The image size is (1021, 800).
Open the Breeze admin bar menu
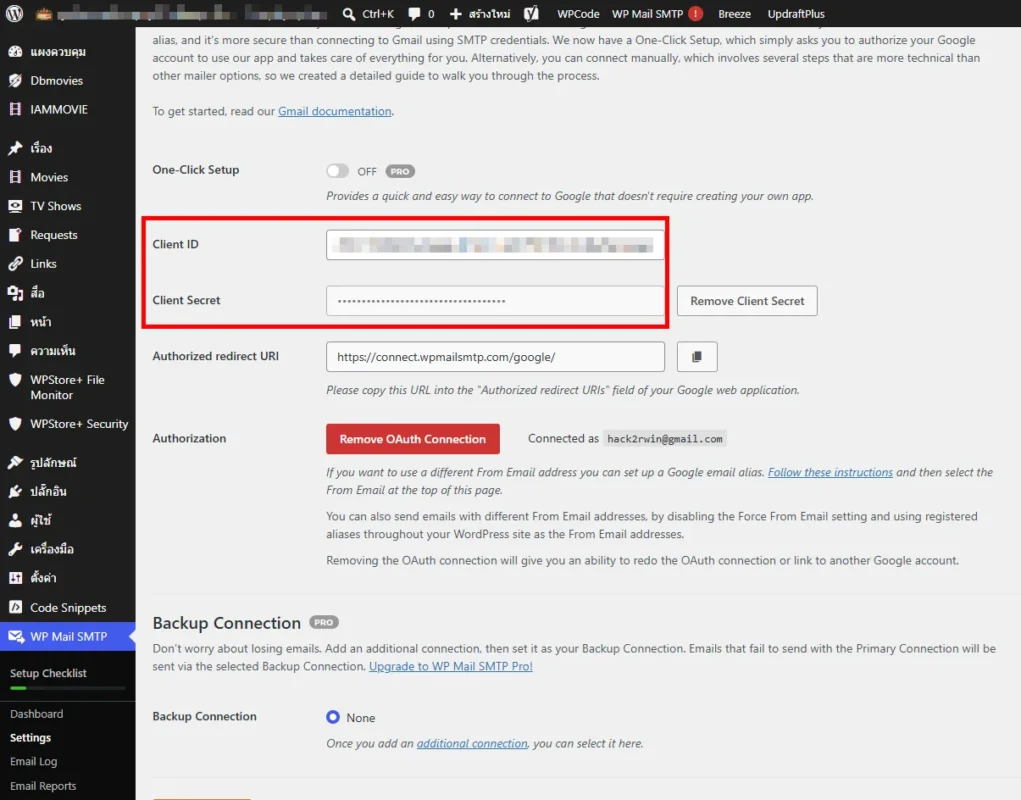click(x=734, y=14)
